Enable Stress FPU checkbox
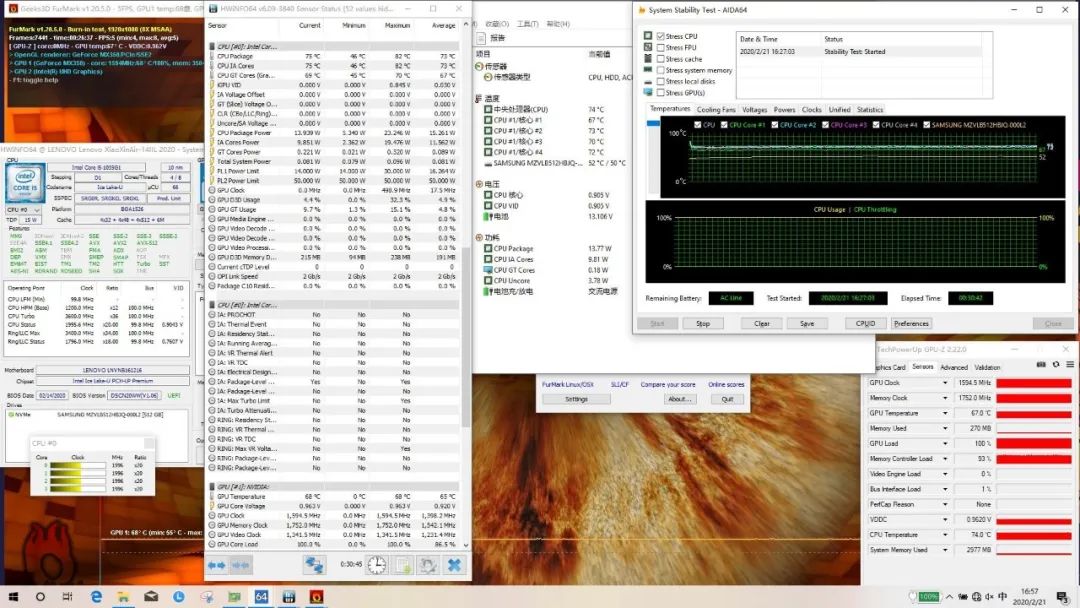The width and height of the screenshot is (1080, 608). [661, 47]
